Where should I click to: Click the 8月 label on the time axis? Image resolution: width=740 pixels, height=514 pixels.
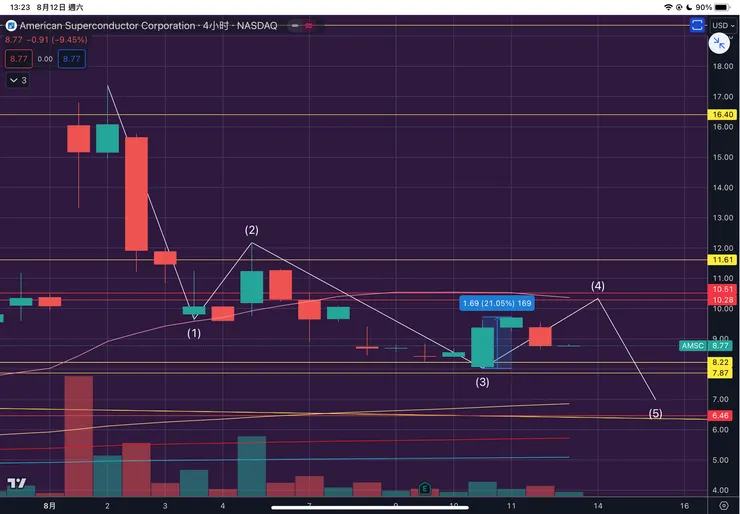(50, 506)
